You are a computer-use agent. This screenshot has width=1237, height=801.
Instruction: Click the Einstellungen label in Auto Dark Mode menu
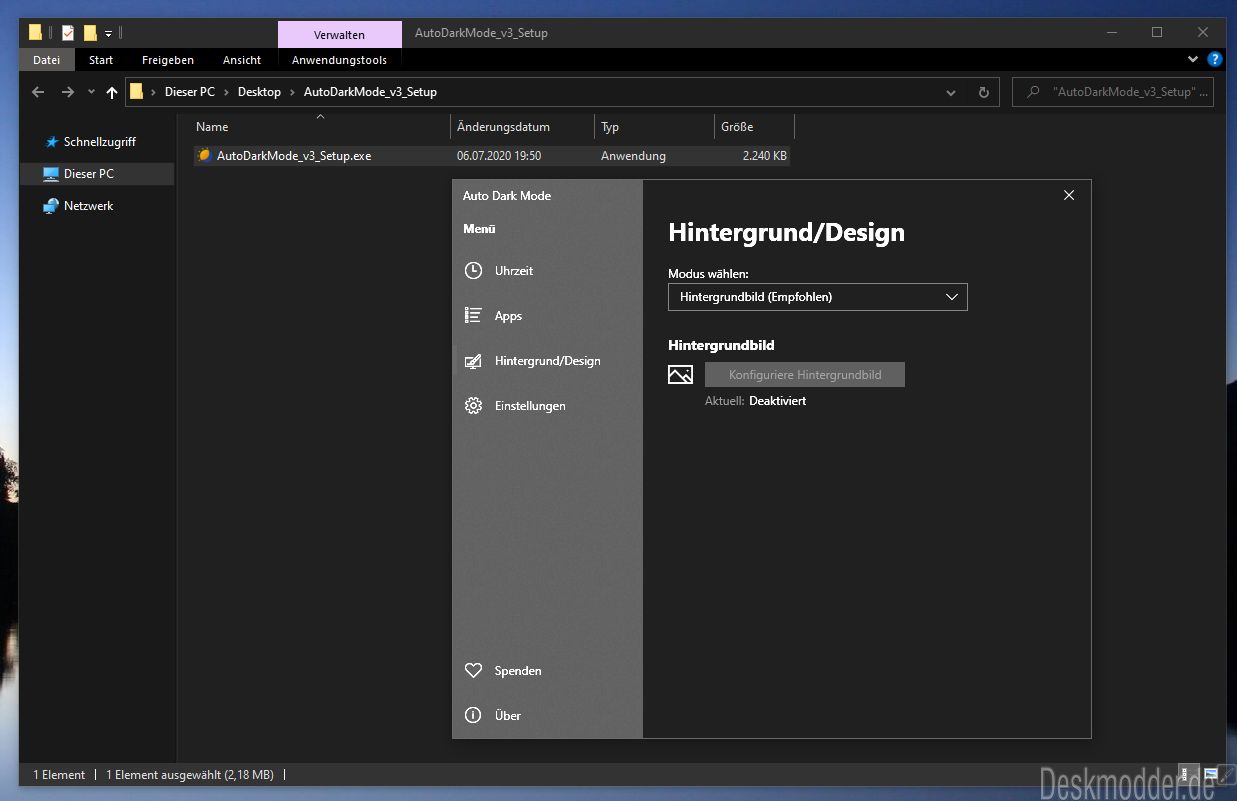(530, 406)
